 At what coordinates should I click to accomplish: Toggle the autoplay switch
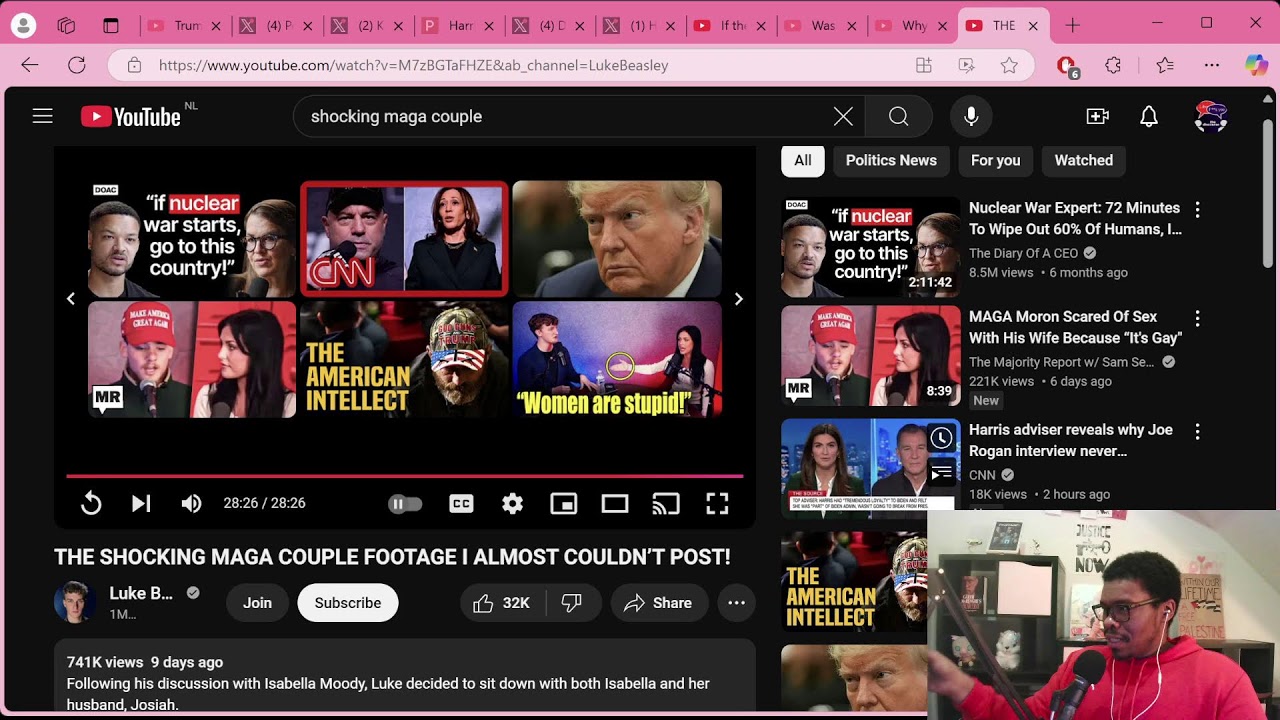pos(405,503)
